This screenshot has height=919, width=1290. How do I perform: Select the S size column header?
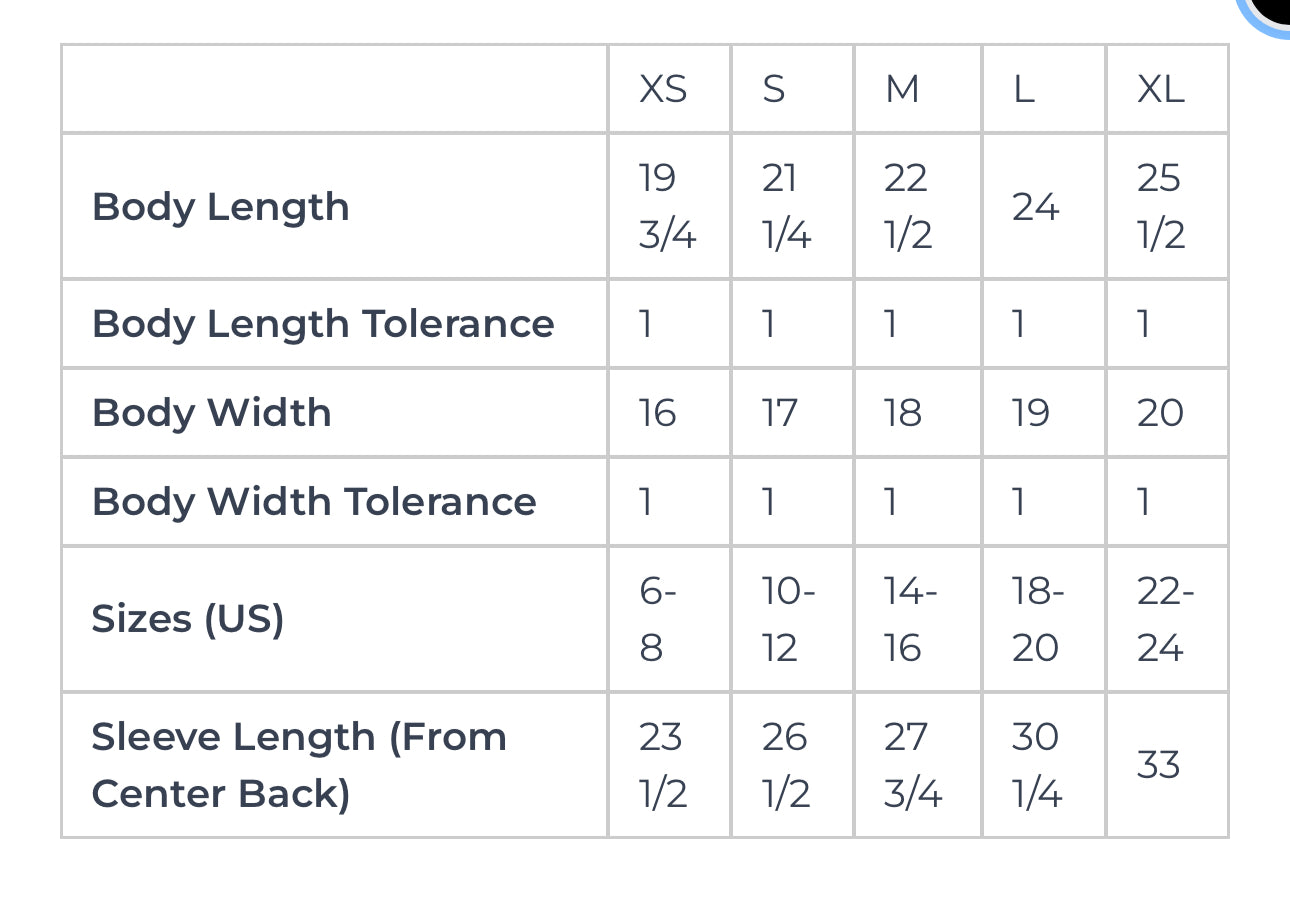[x=774, y=90]
